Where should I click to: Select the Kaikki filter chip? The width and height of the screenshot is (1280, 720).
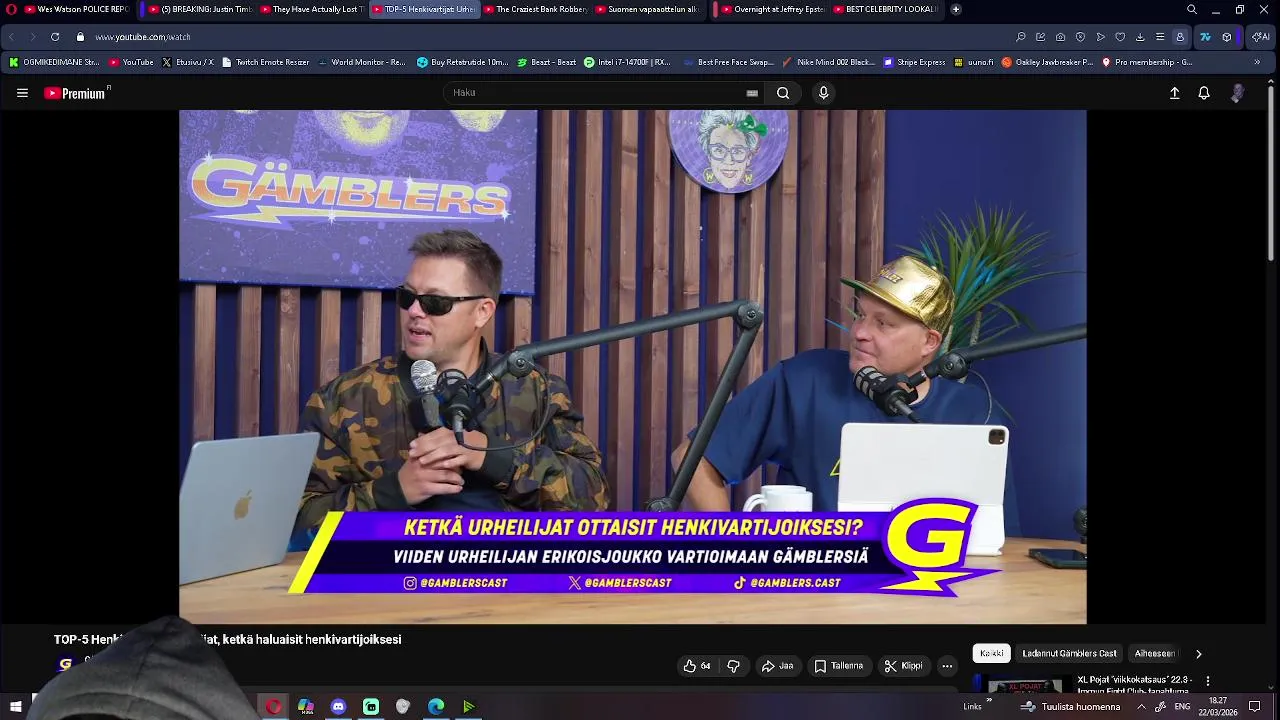[x=992, y=654]
